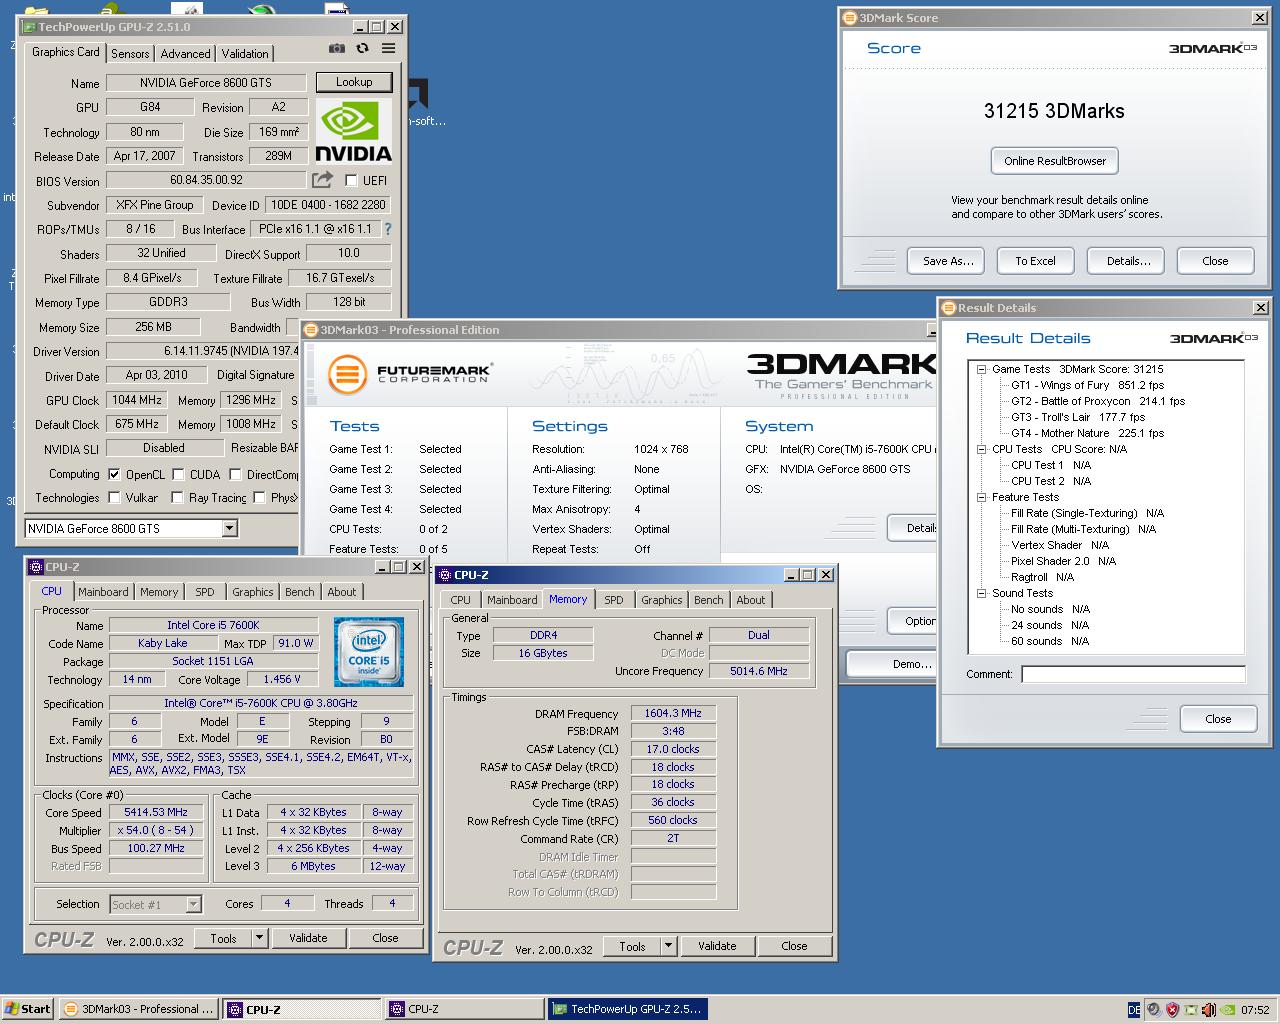
Task: Open the Advanced tab in GPU-Z
Action: click(x=185, y=54)
